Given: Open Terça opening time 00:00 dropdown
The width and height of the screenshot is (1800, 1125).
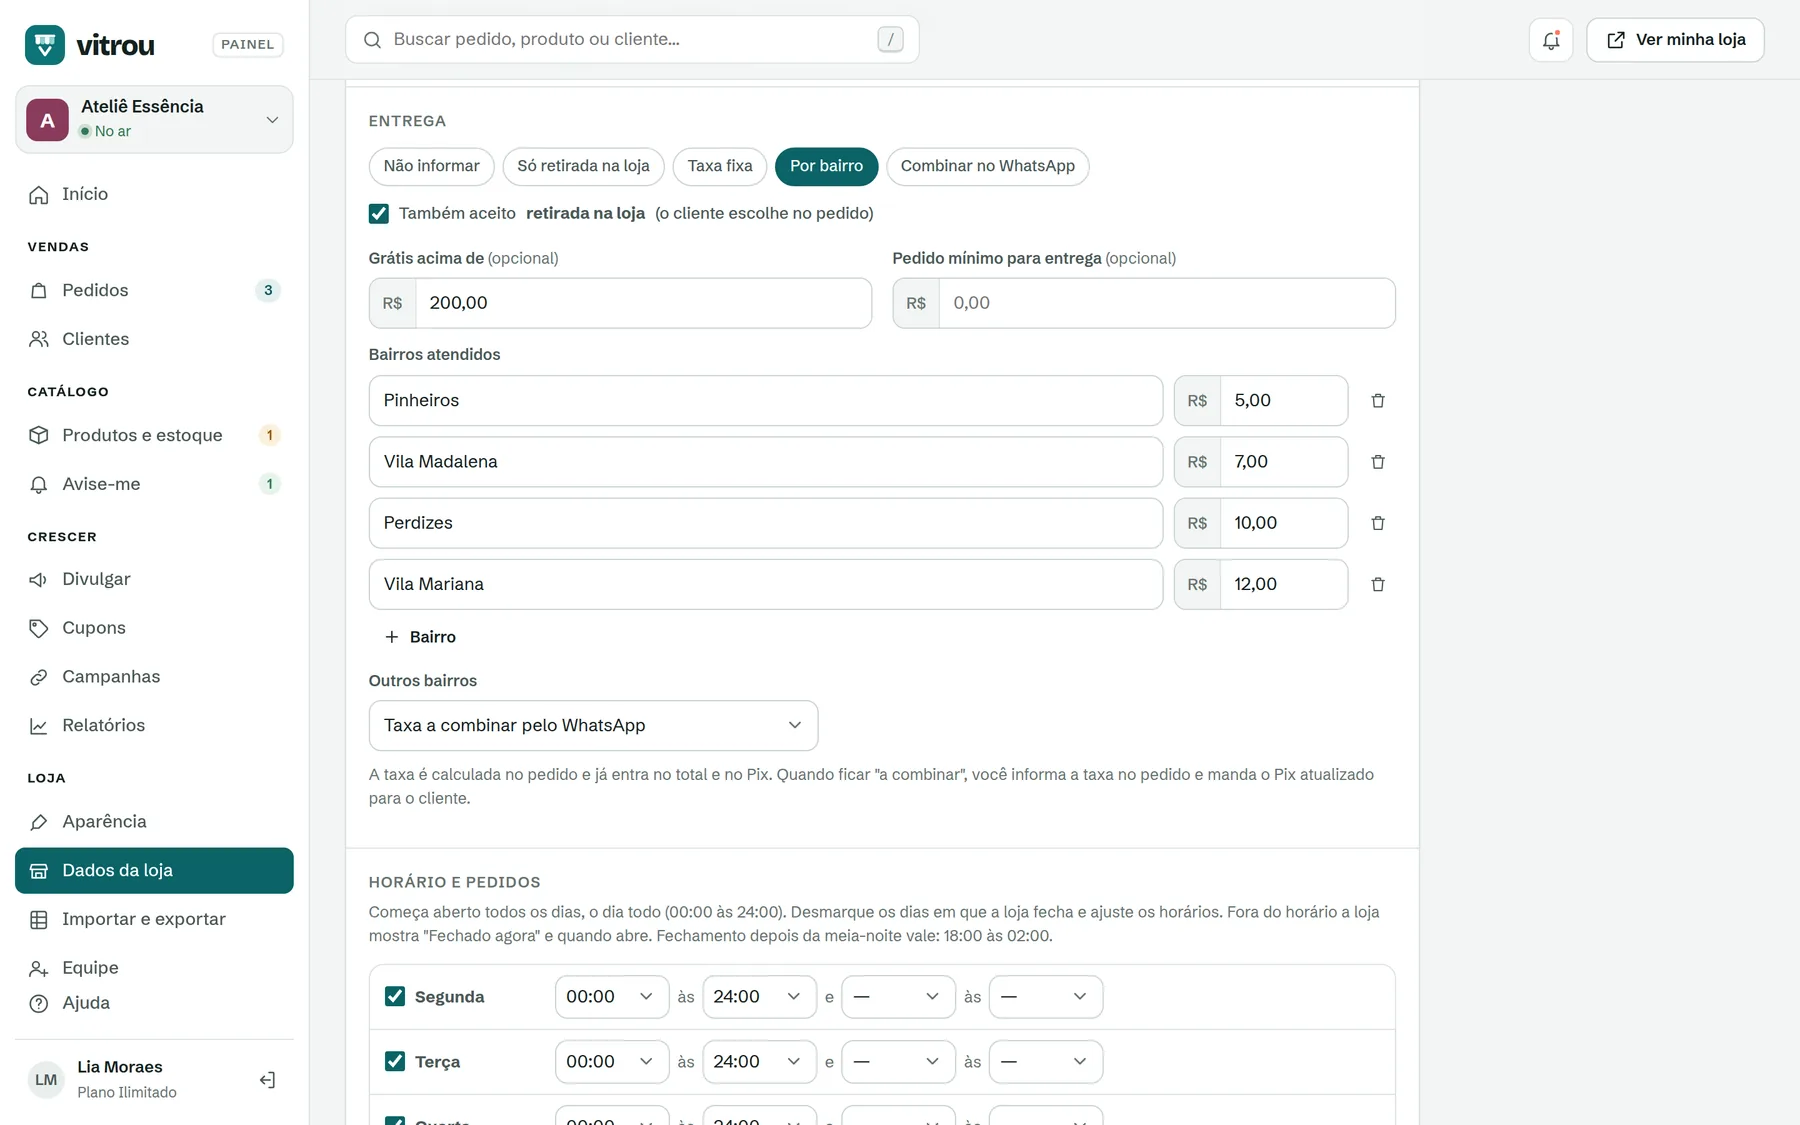Looking at the screenshot, I should tap(612, 1062).
